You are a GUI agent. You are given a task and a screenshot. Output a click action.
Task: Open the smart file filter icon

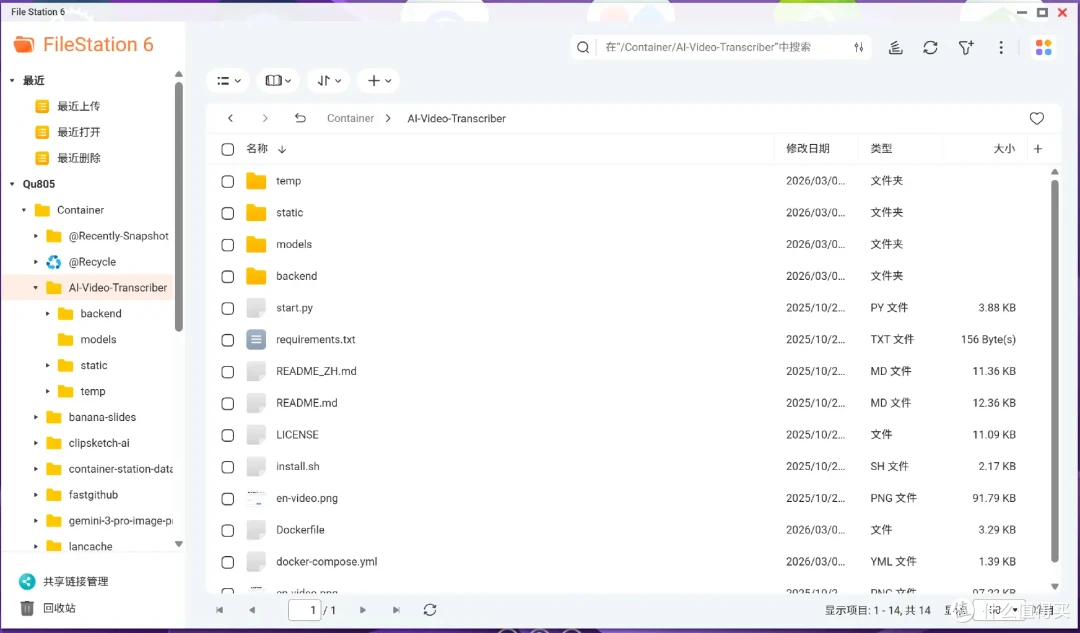(966, 48)
